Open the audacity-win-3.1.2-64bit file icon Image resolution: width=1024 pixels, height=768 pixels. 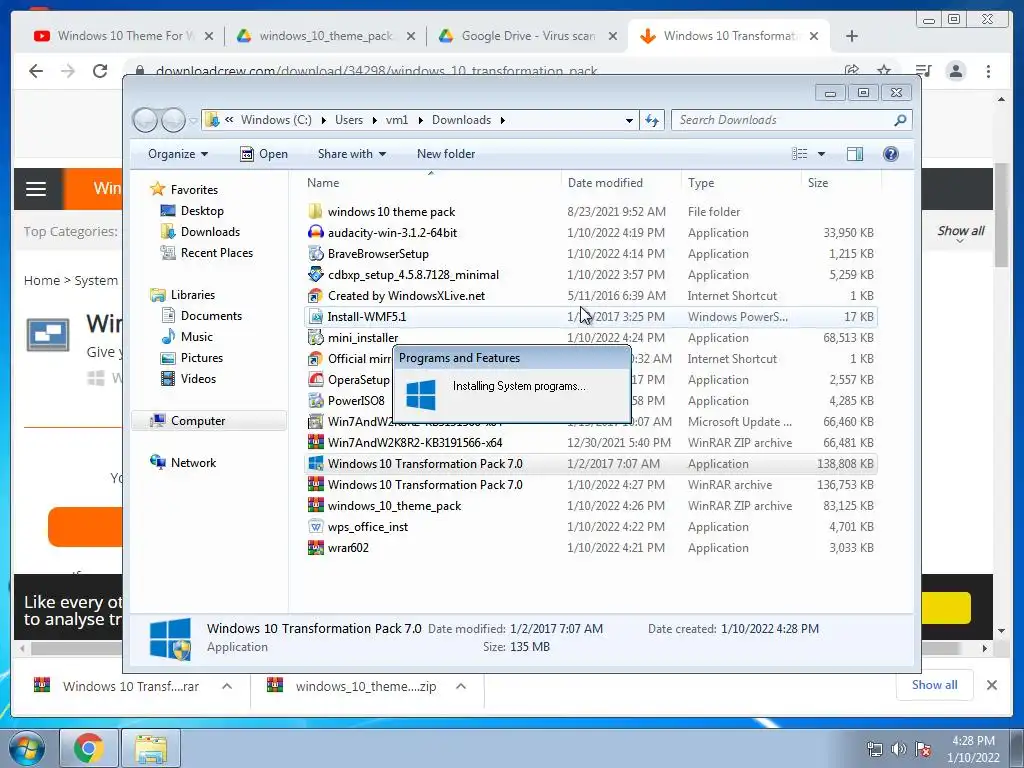tap(315, 232)
